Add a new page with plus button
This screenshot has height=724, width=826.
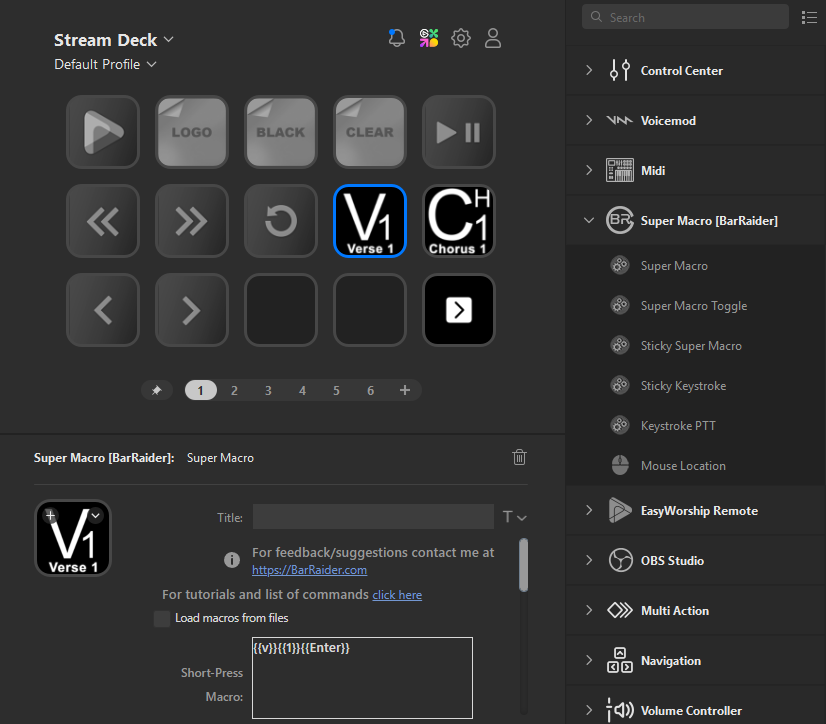click(405, 390)
